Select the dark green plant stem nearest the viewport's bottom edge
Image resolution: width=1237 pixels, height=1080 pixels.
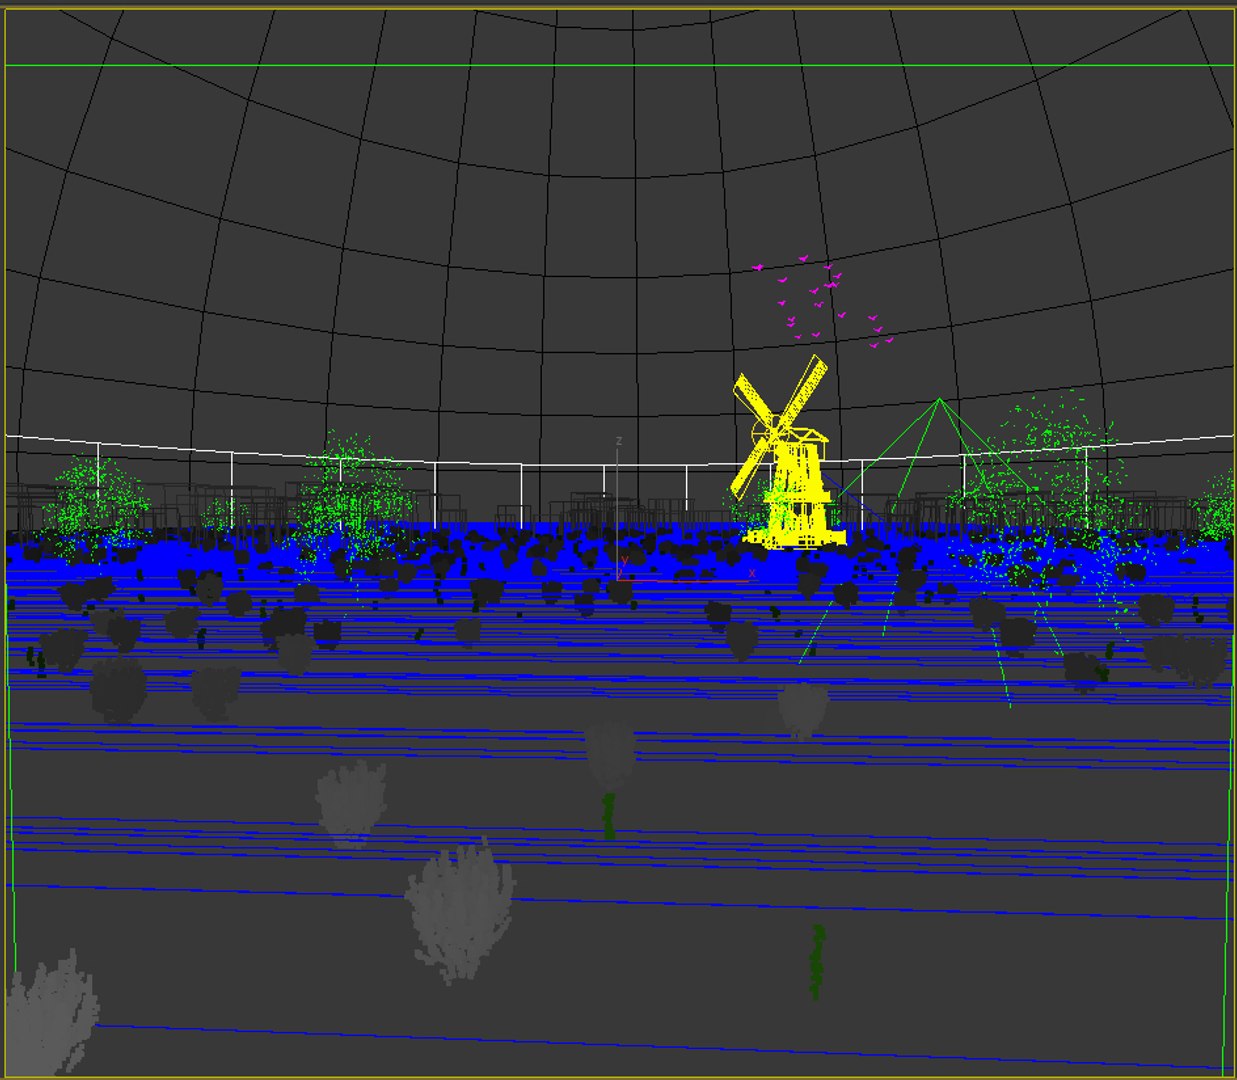(817, 962)
